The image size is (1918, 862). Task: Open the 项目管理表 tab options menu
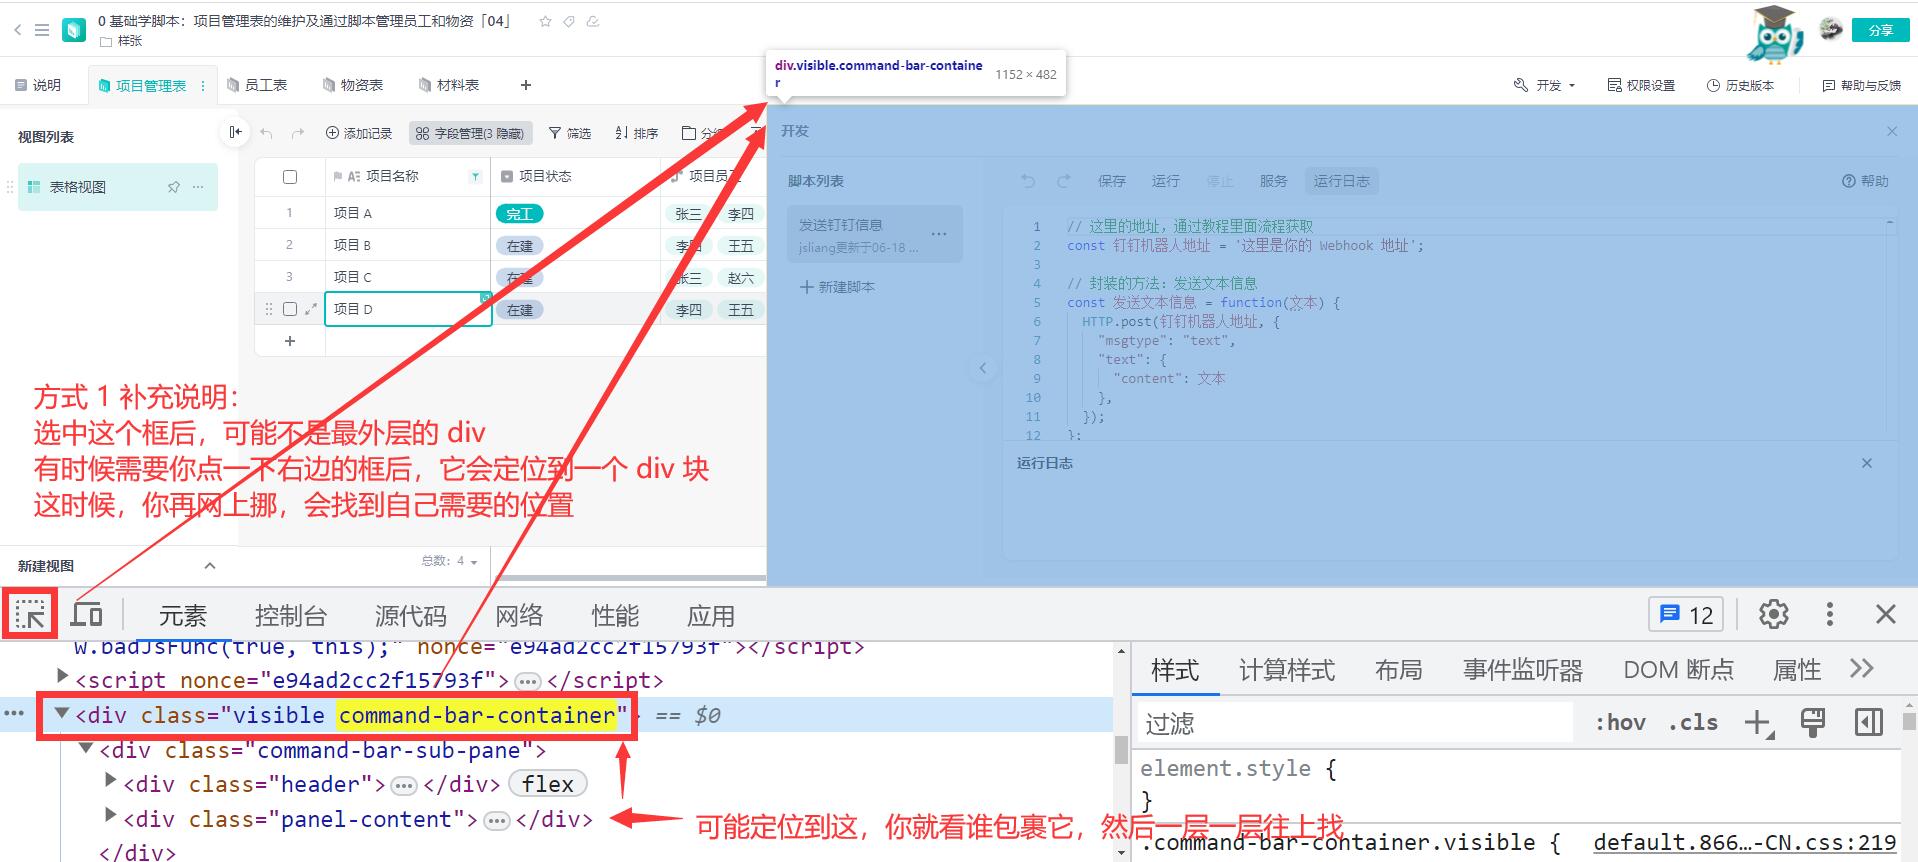tap(203, 85)
